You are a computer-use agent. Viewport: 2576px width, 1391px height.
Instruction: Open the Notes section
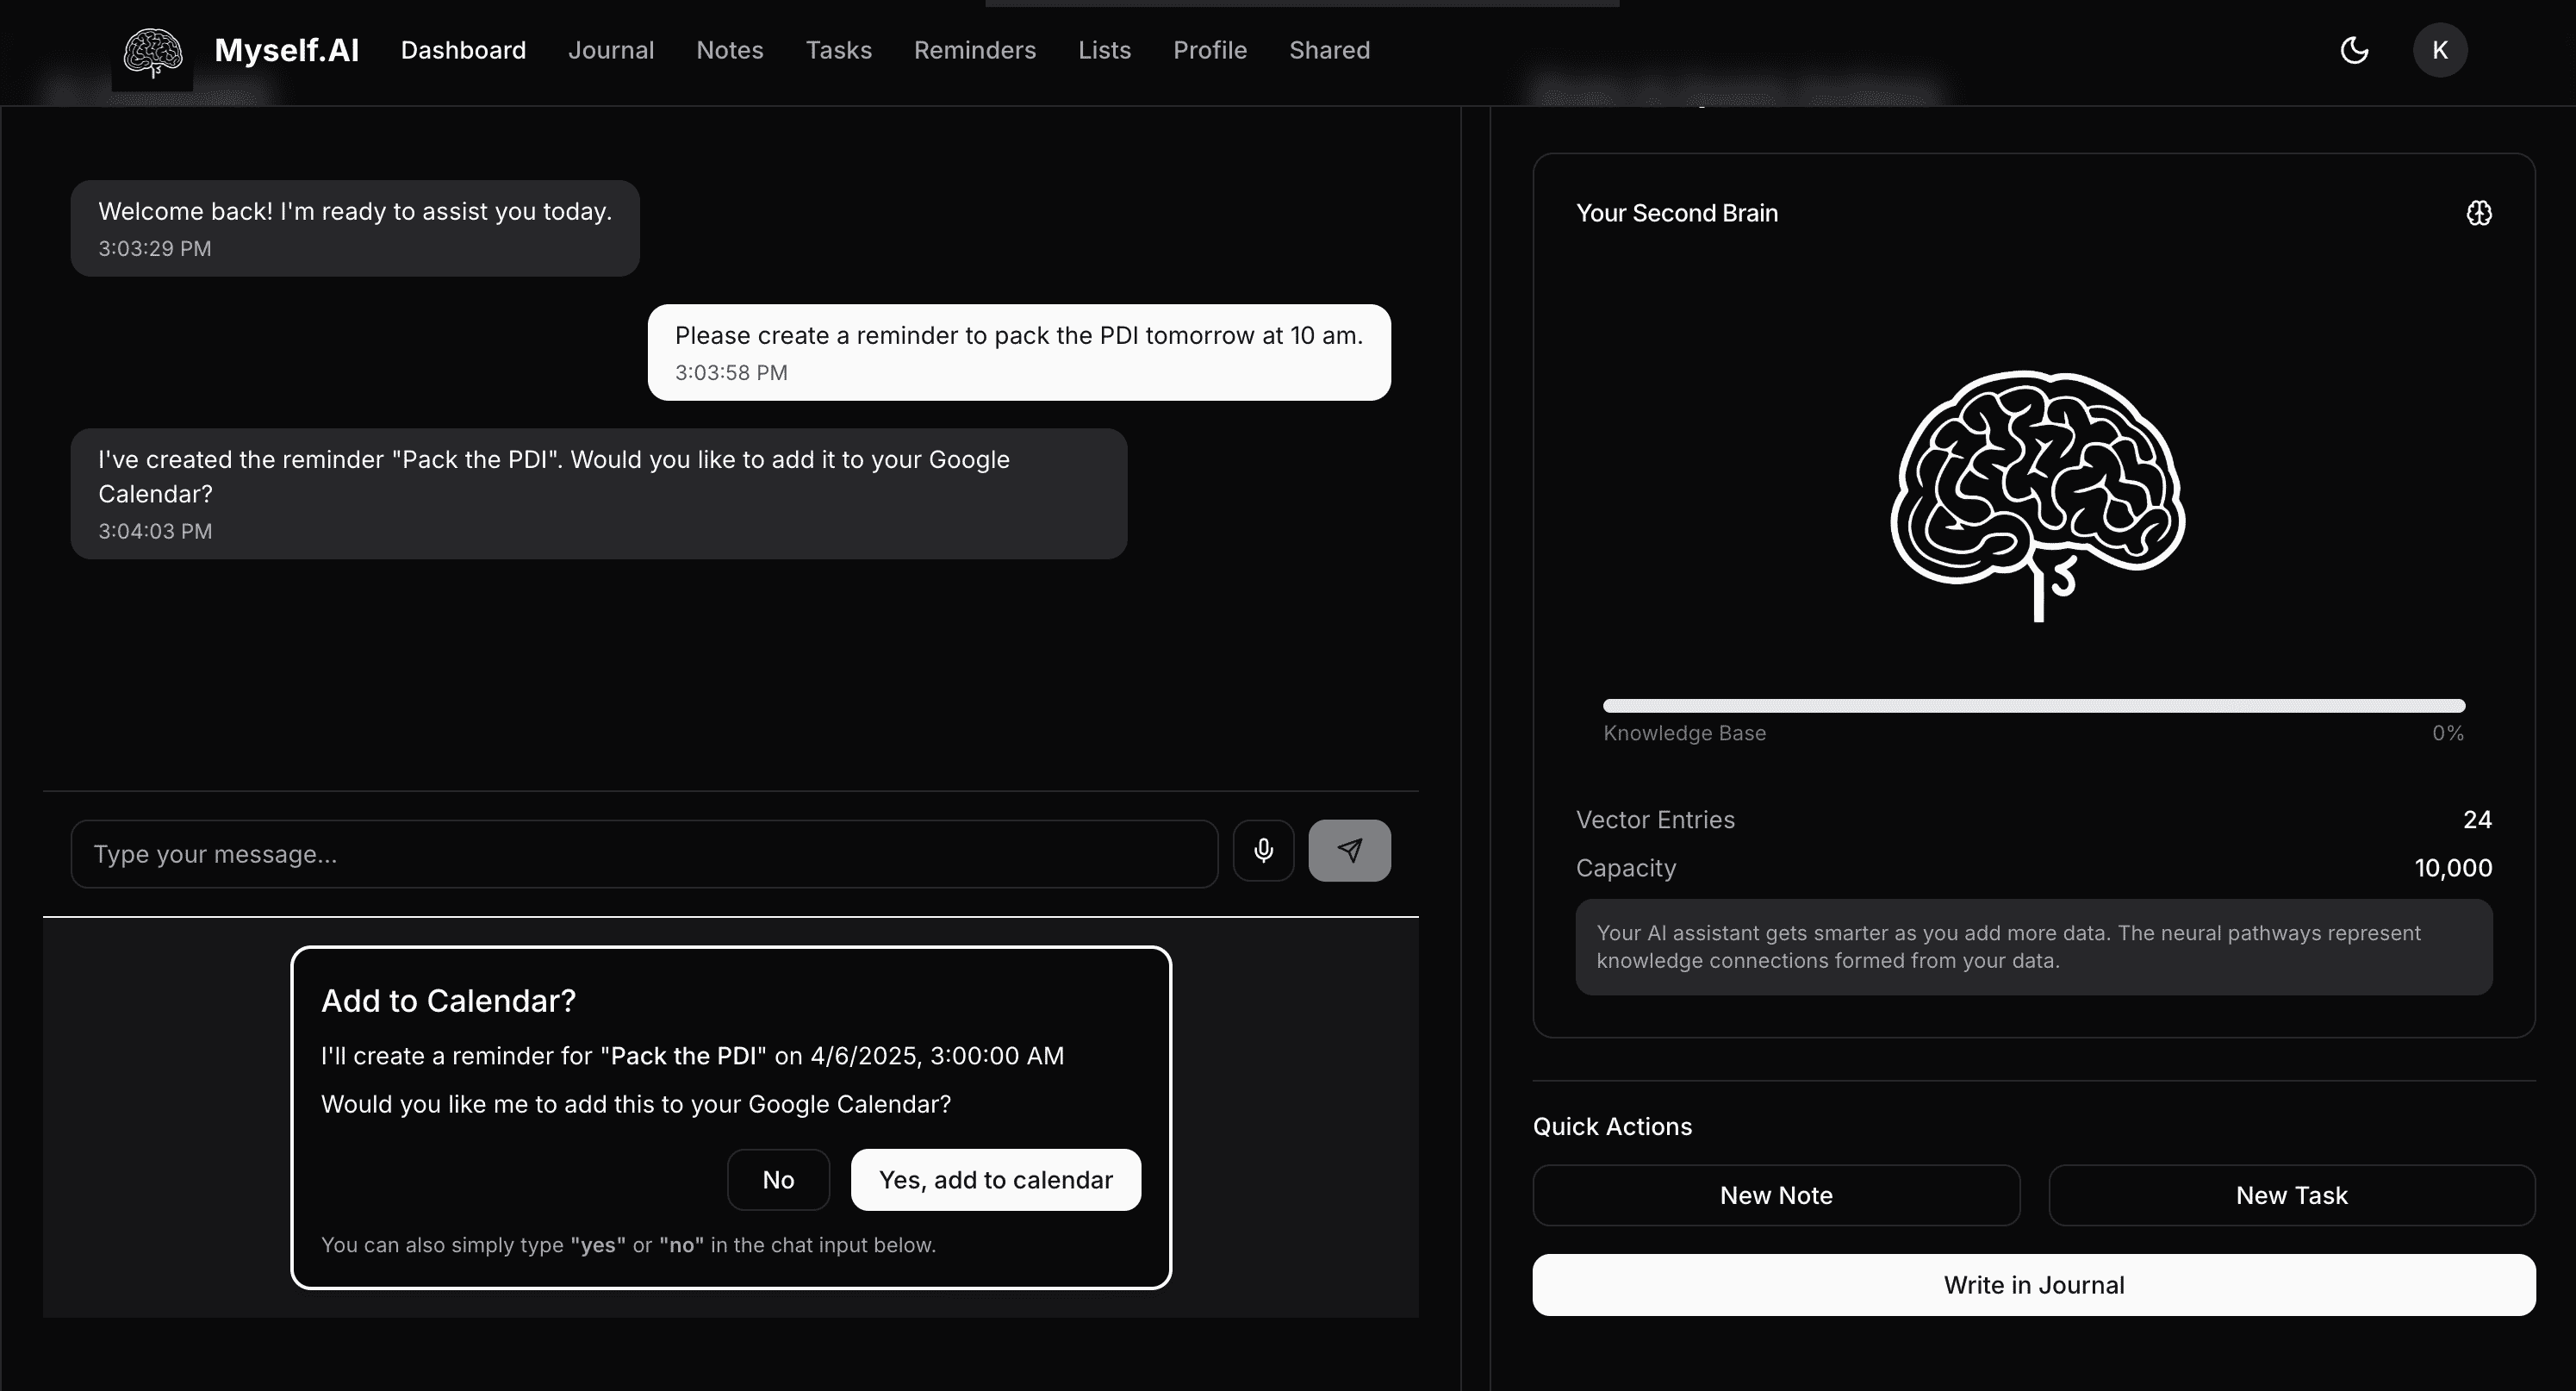click(x=730, y=50)
